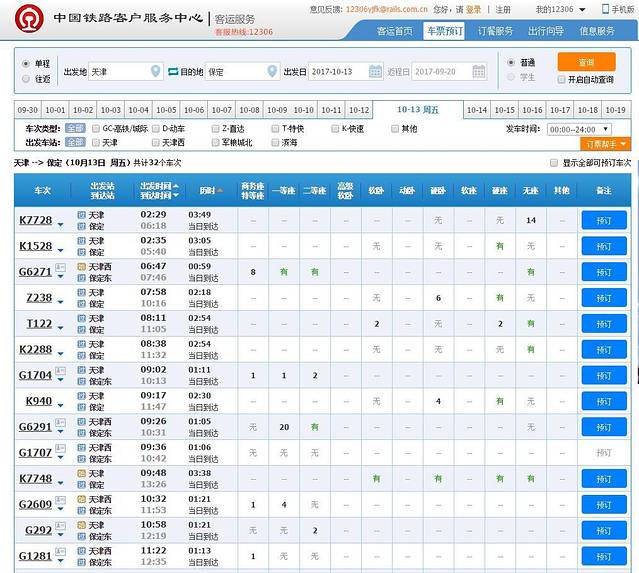The height and width of the screenshot is (573, 639).
Task: Expand the 订票帮手 helper panel
Action: (x=607, y=144)
